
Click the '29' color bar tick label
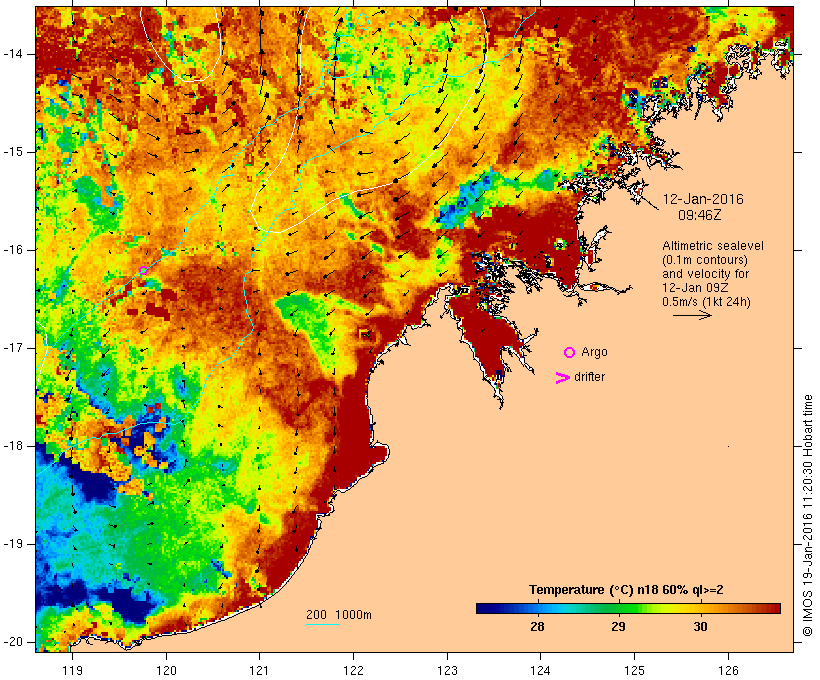coord(619,627)
